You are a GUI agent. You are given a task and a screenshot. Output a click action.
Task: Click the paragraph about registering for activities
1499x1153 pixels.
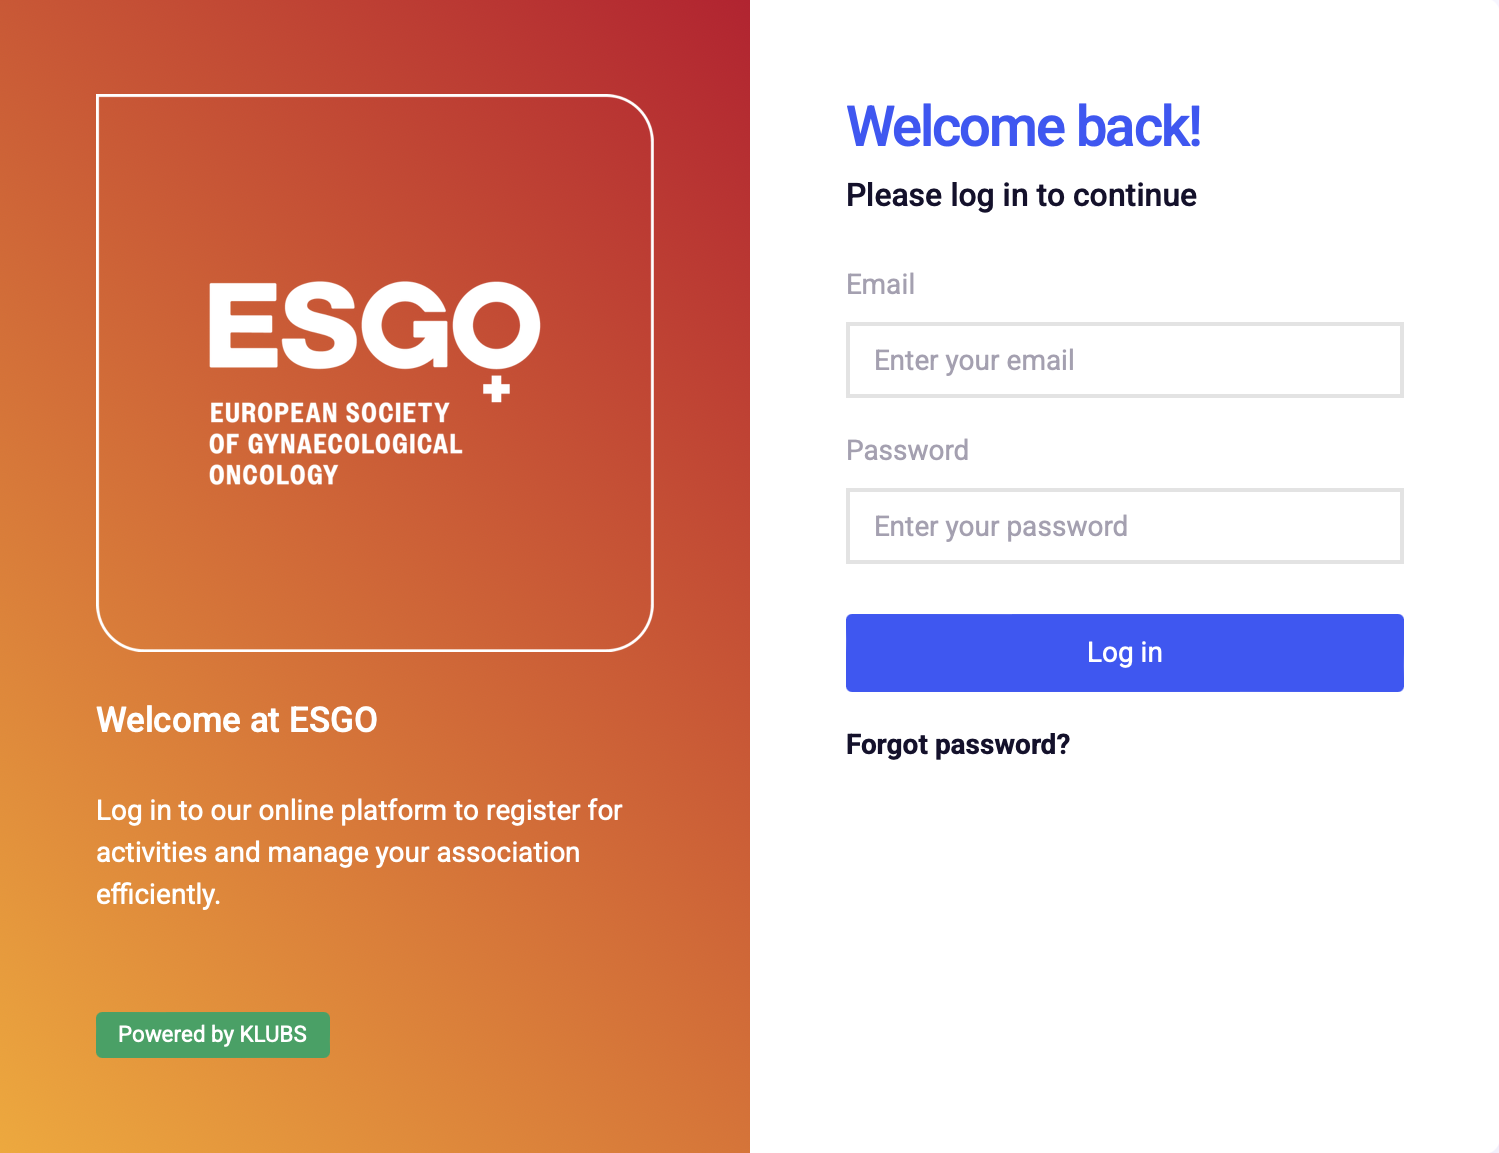(358, 851)
